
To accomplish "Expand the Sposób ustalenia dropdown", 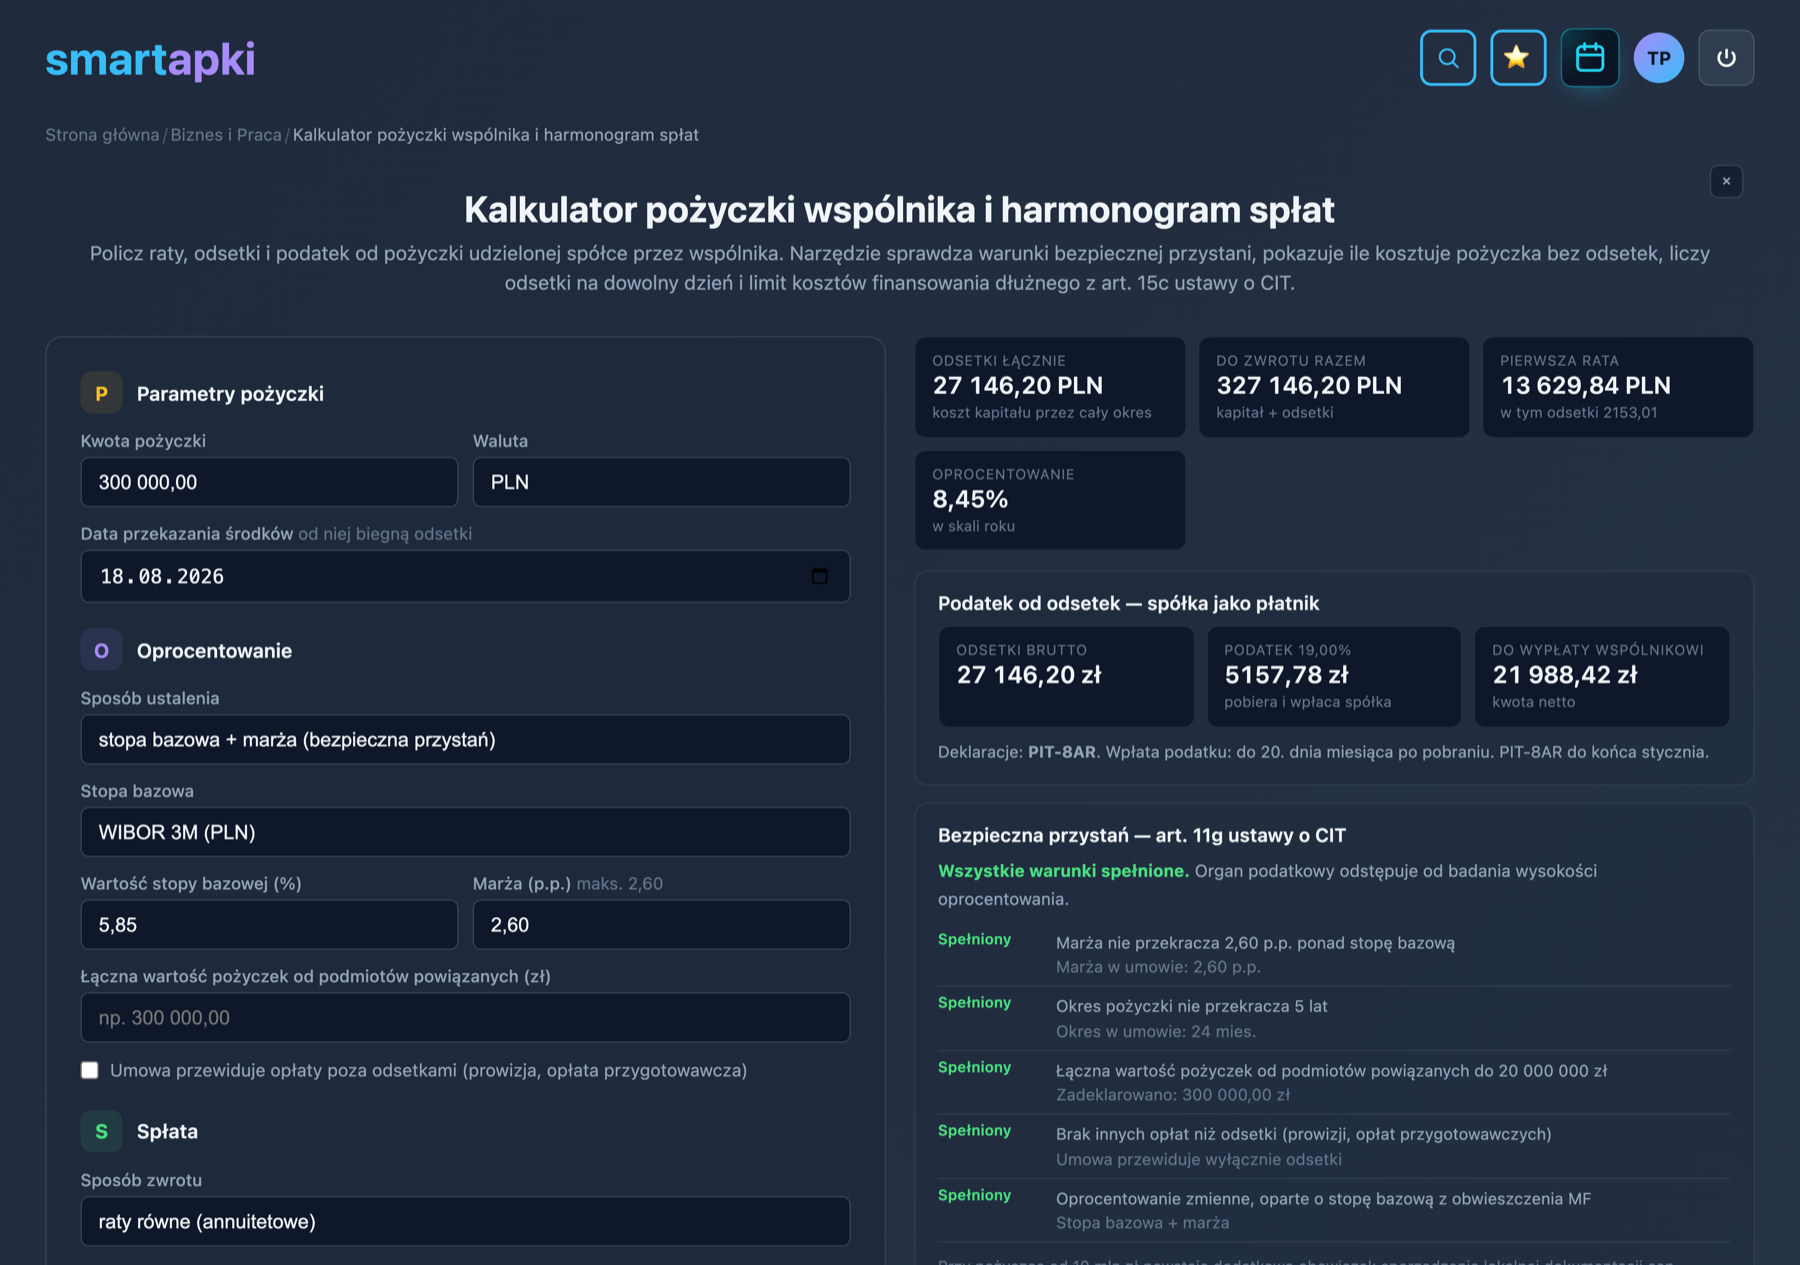I will click(x=465, y=739).
